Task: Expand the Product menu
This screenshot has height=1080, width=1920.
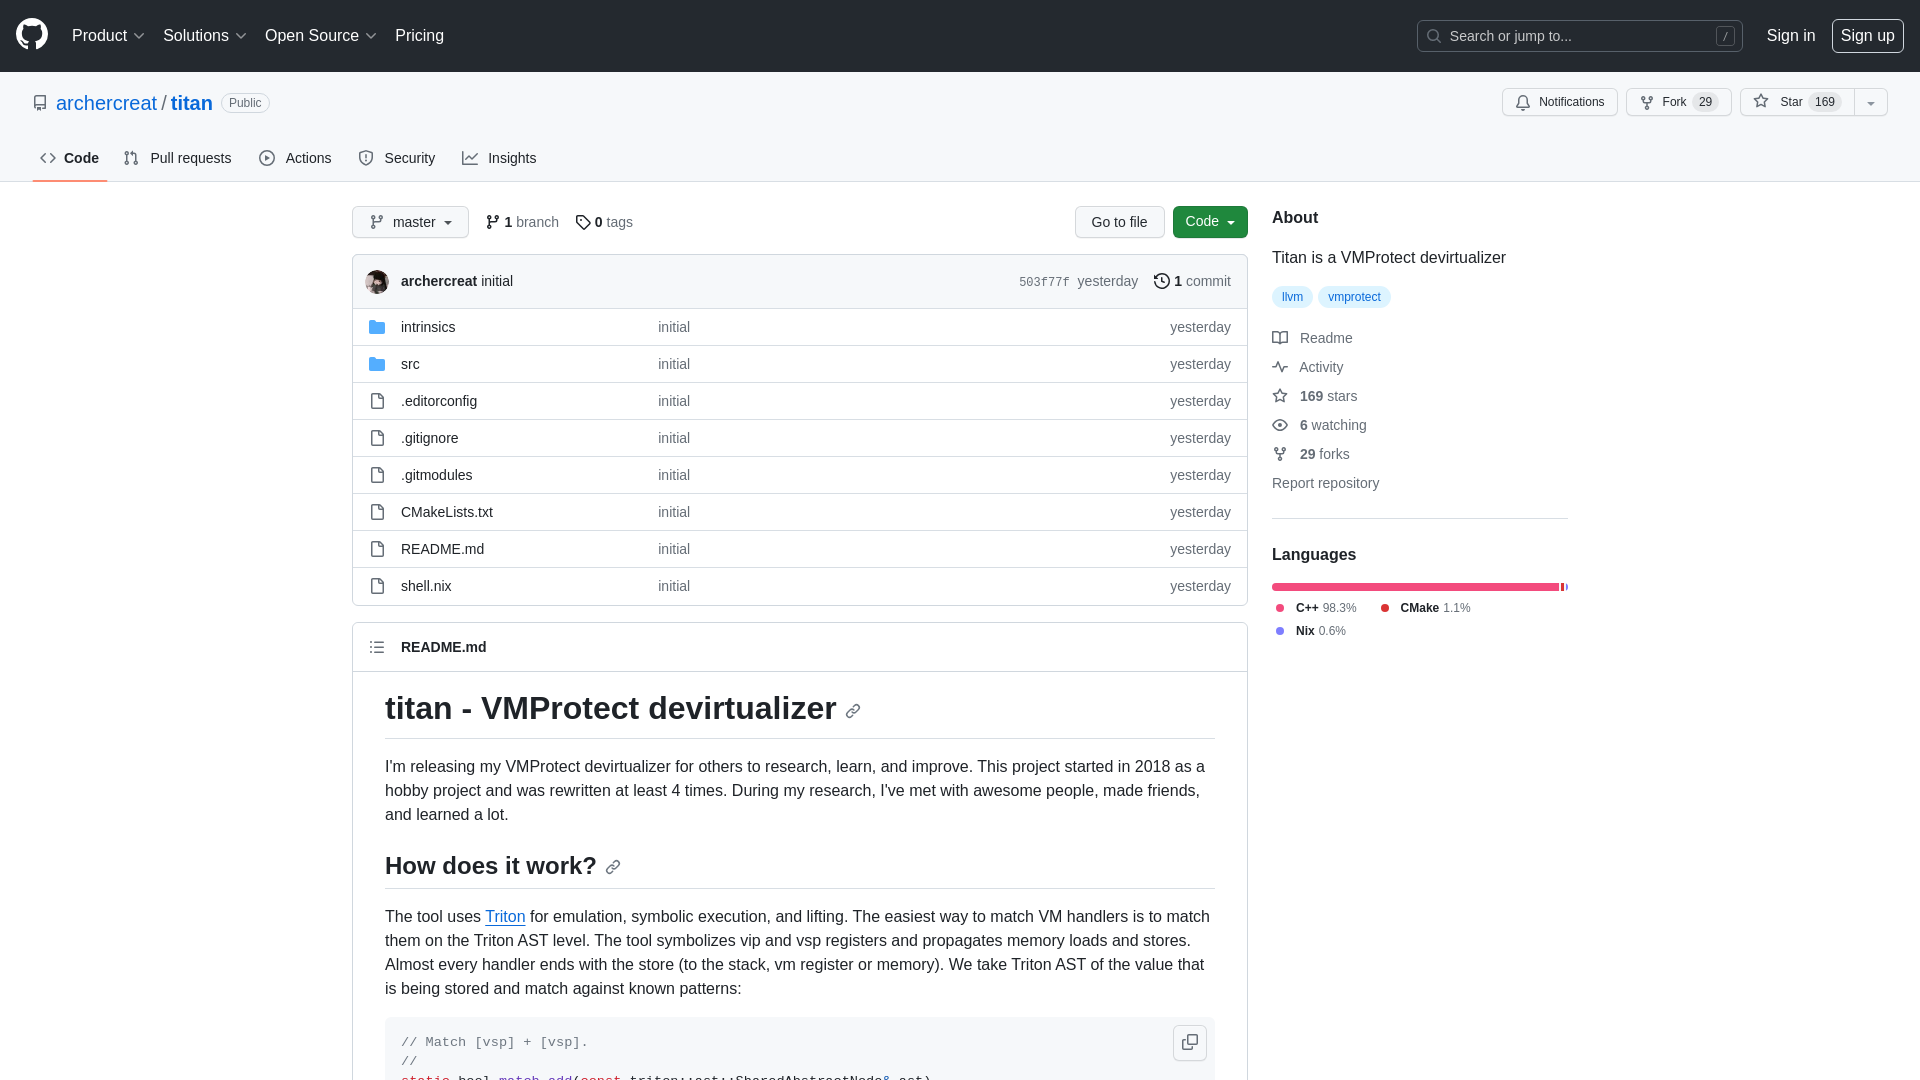Action: (x=108, y=36)
